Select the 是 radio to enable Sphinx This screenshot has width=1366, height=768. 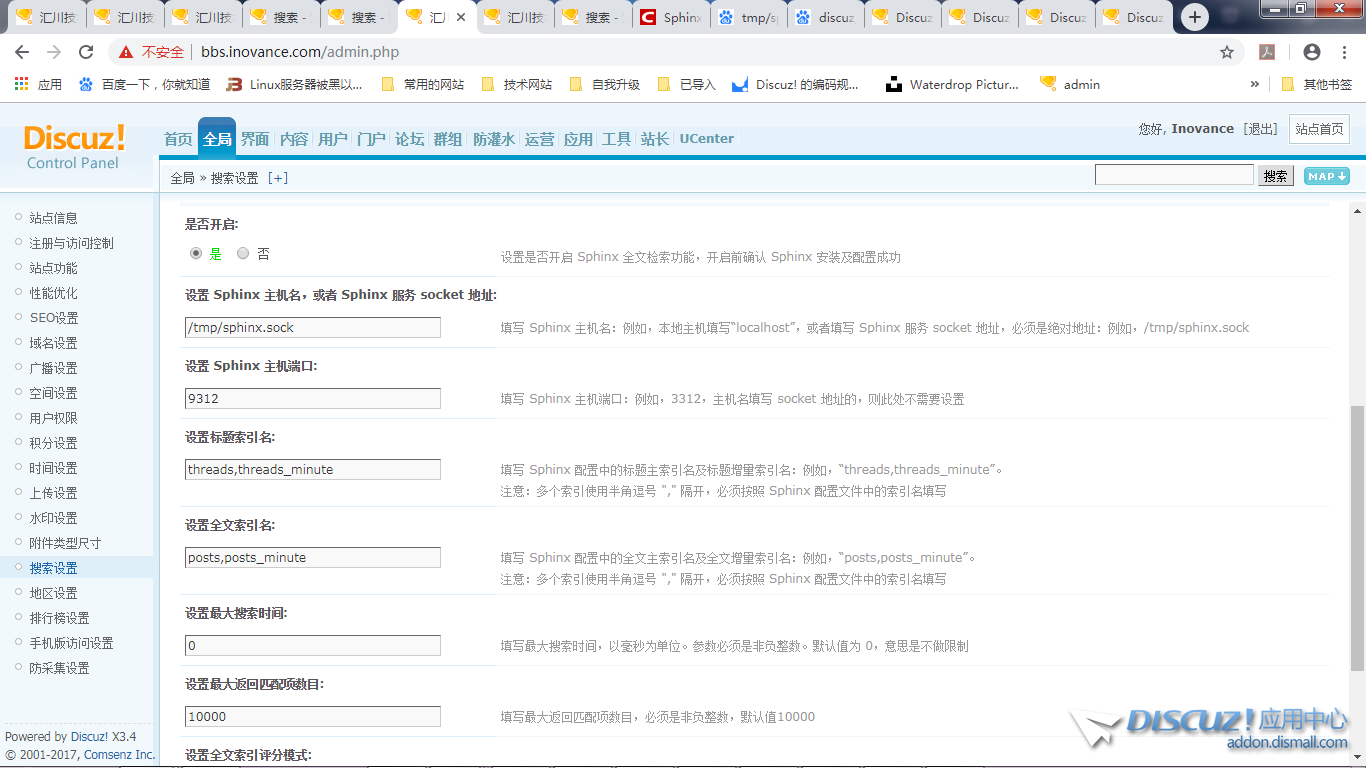(x=196, y=254)
